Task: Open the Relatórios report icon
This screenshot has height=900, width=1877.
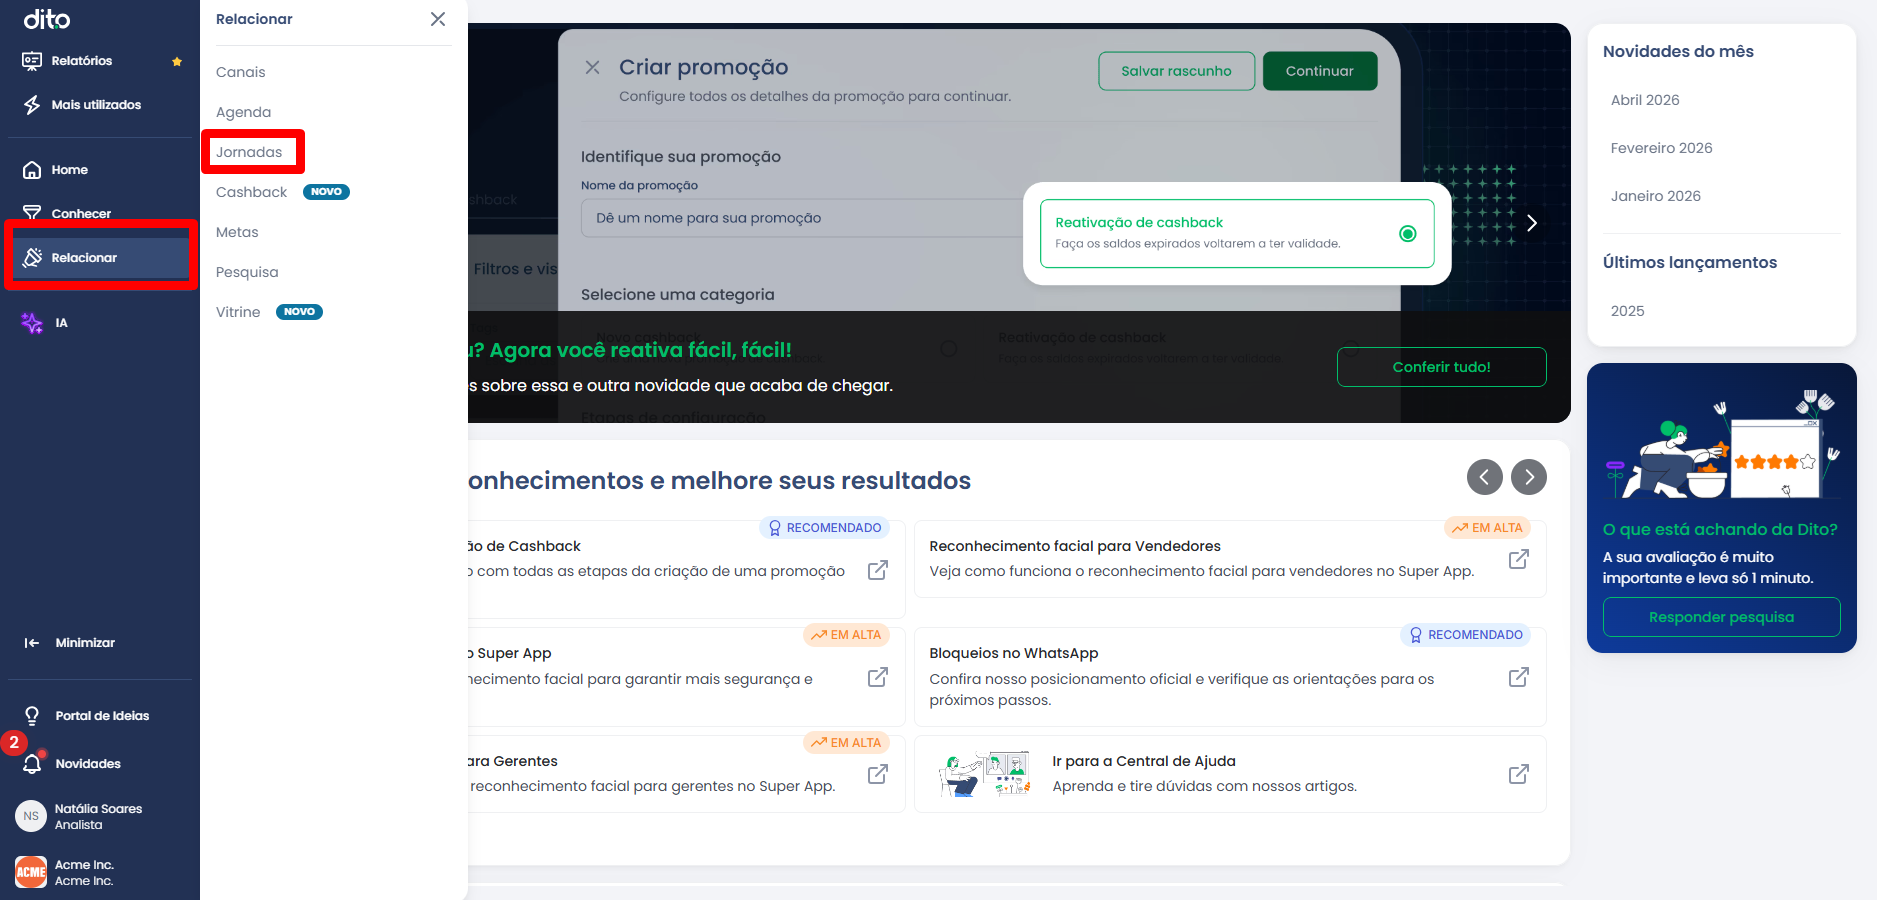Action: [x=32, y=61]
